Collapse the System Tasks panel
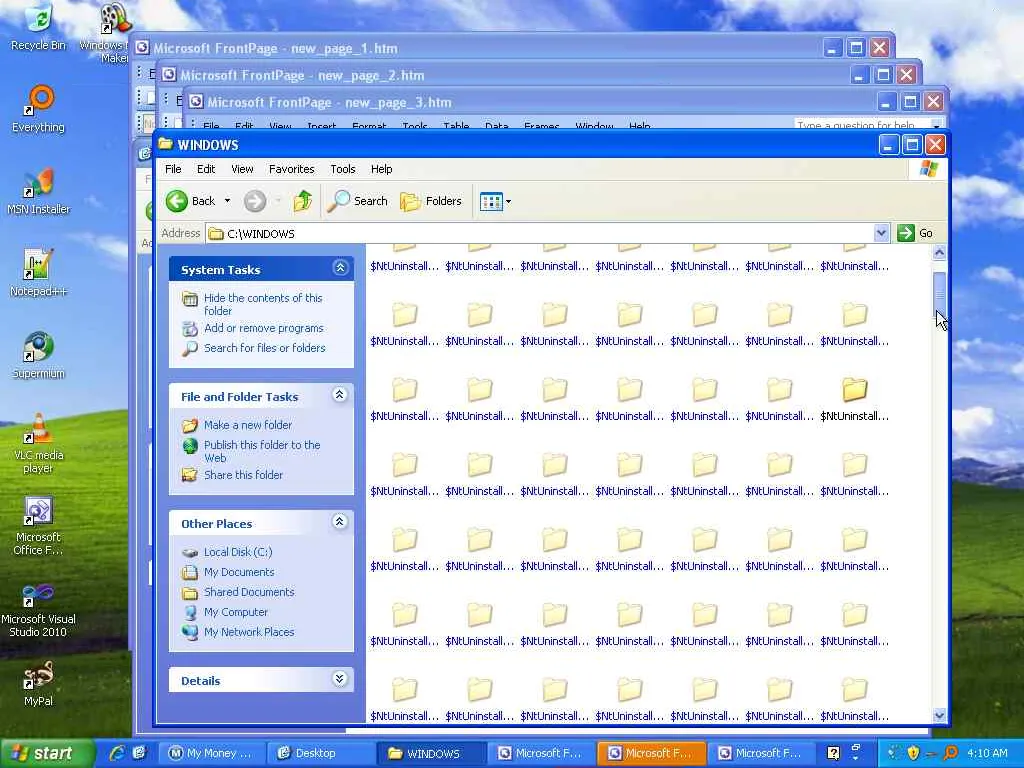This screenshot has width=1024, height=768. [x=340, y=268]
